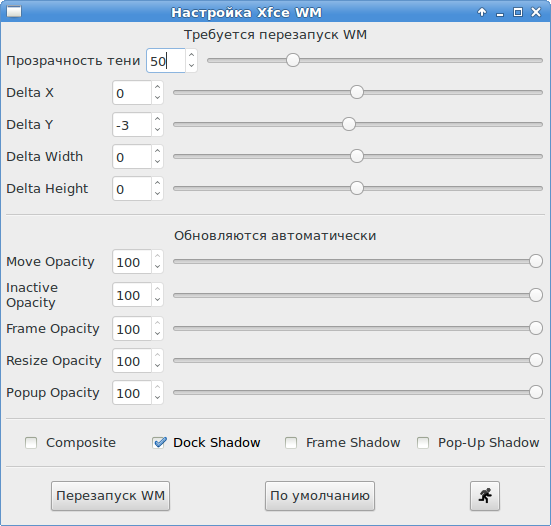Focus the Delta Y value field
The height and width of the screenshot is (526, 551).
(x=132, y=125)
